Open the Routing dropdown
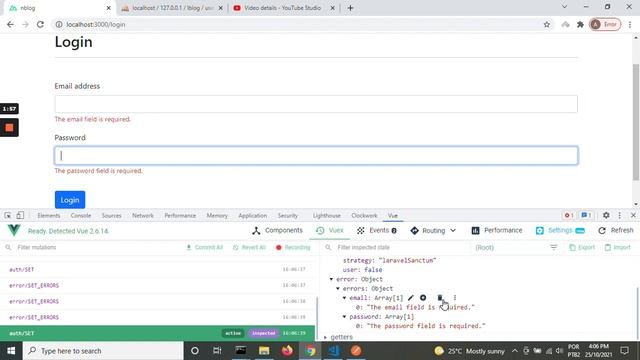 point(433,231)
